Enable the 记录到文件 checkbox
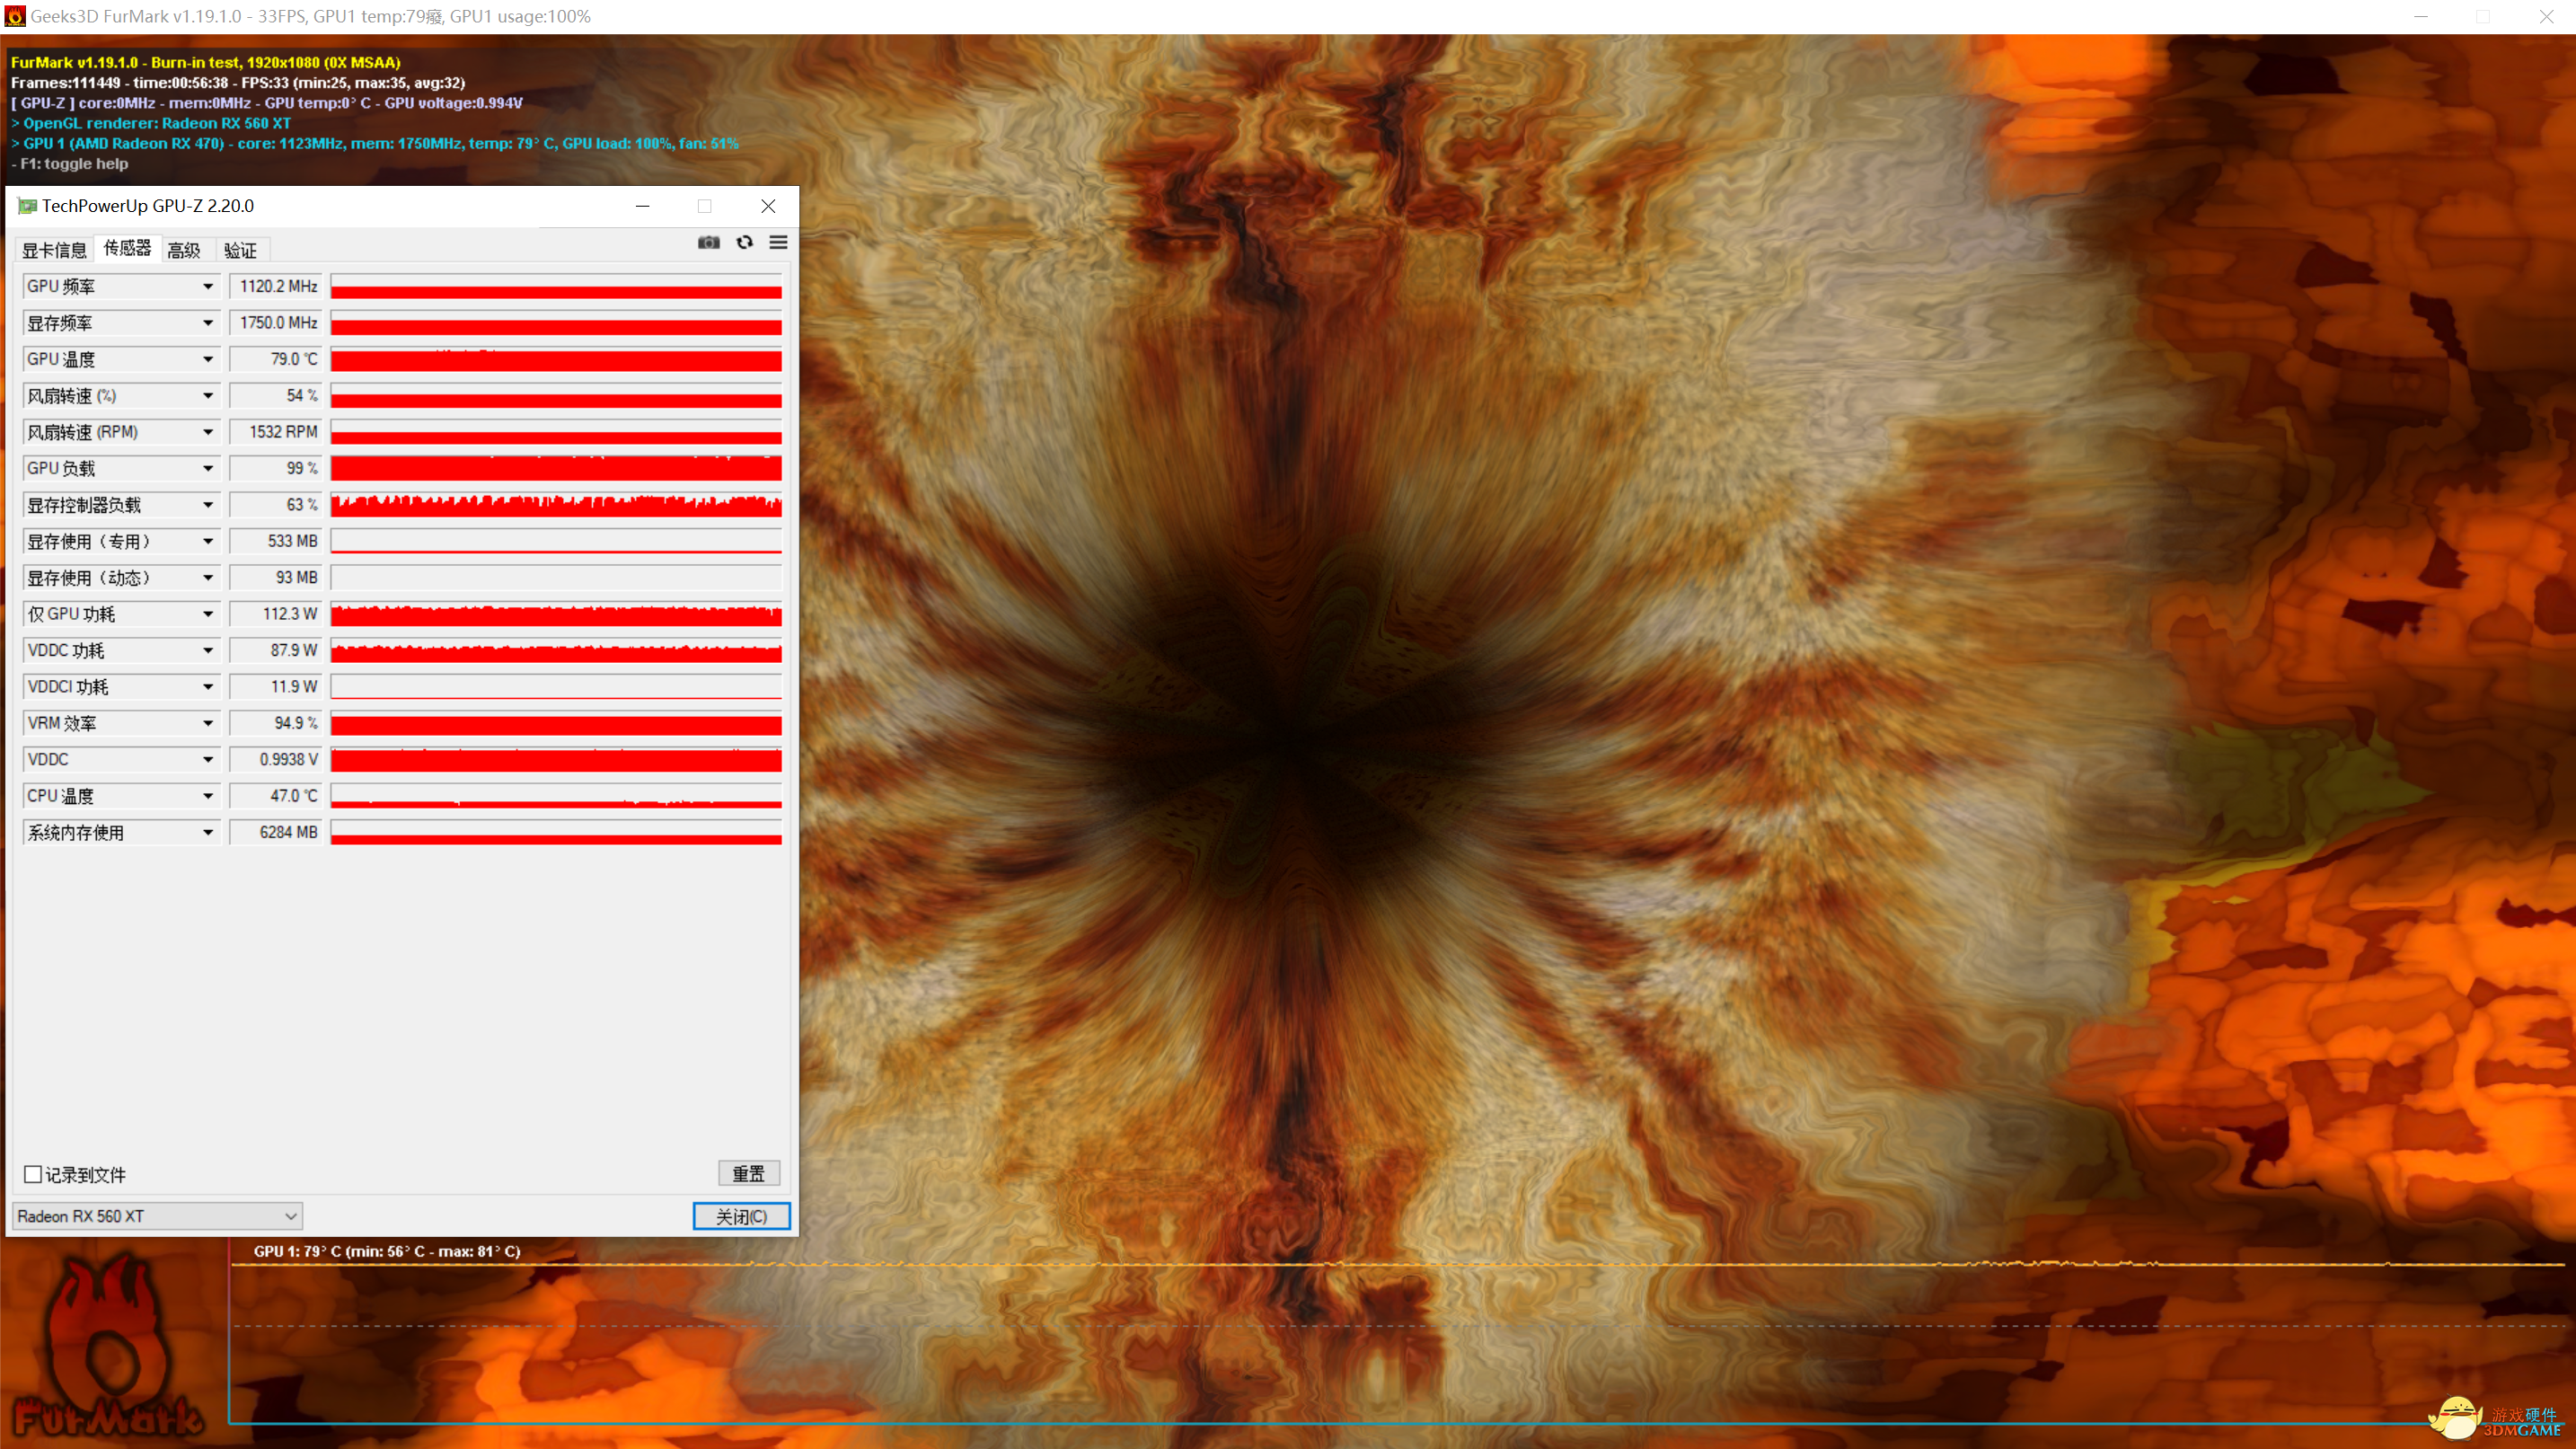This screenshot has height=1449, width=2576. coord(33,1174)
